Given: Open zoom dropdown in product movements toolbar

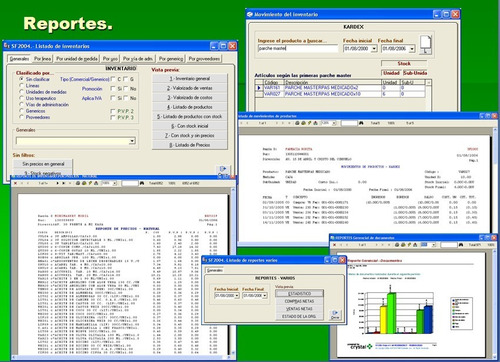Looking at the screenshot, I should pos(334,123).
